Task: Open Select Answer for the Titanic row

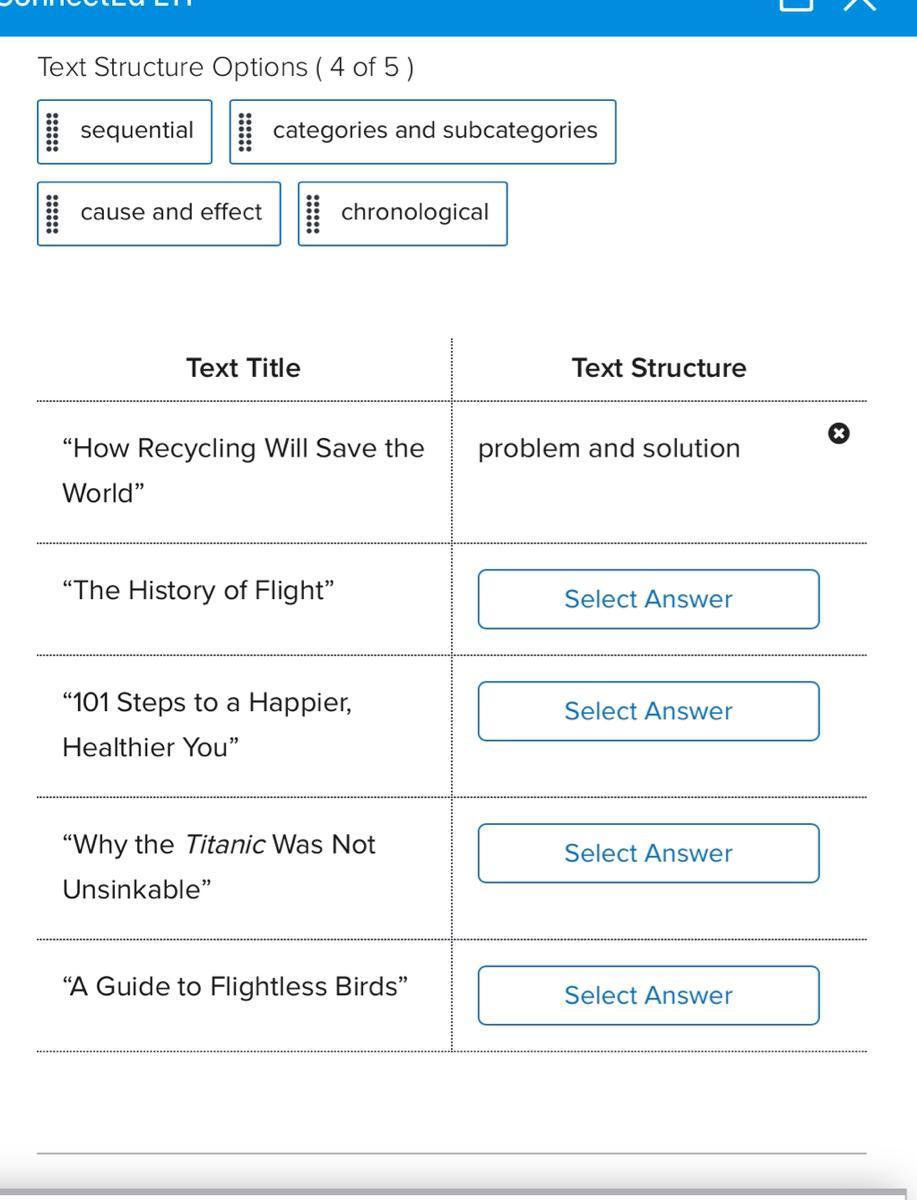Action: (x=648, y=853)
